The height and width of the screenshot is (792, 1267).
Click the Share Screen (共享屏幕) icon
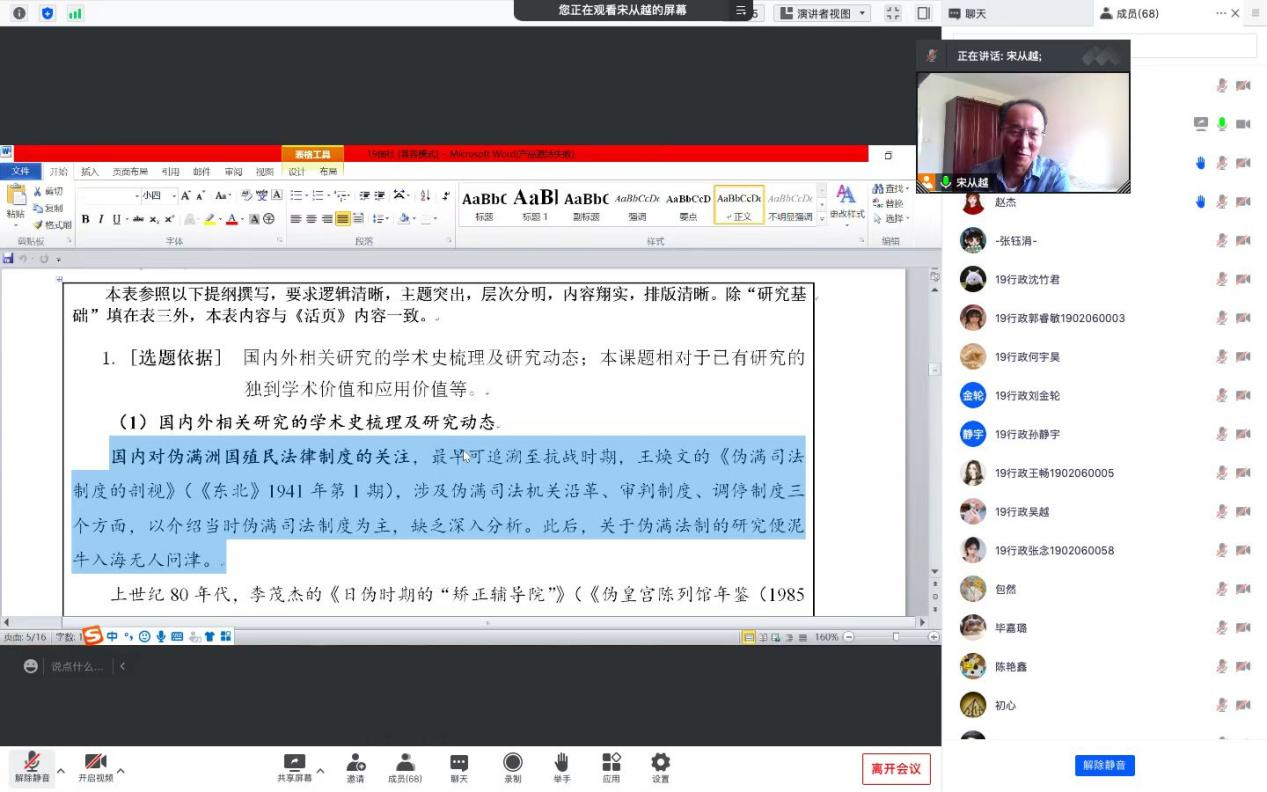point(294,765)
